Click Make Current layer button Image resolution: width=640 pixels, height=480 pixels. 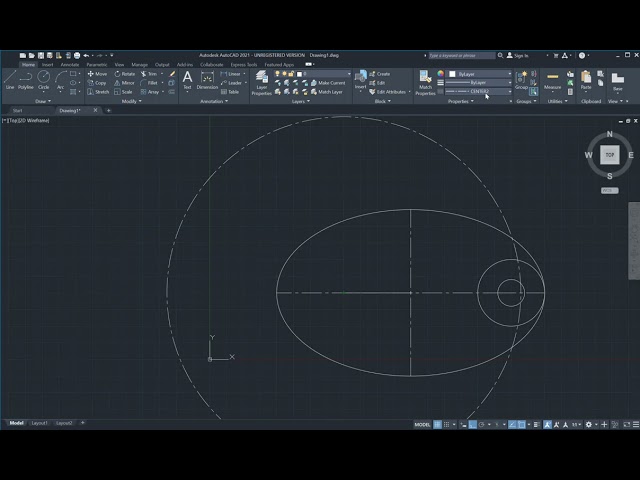[x=328, y=83]
